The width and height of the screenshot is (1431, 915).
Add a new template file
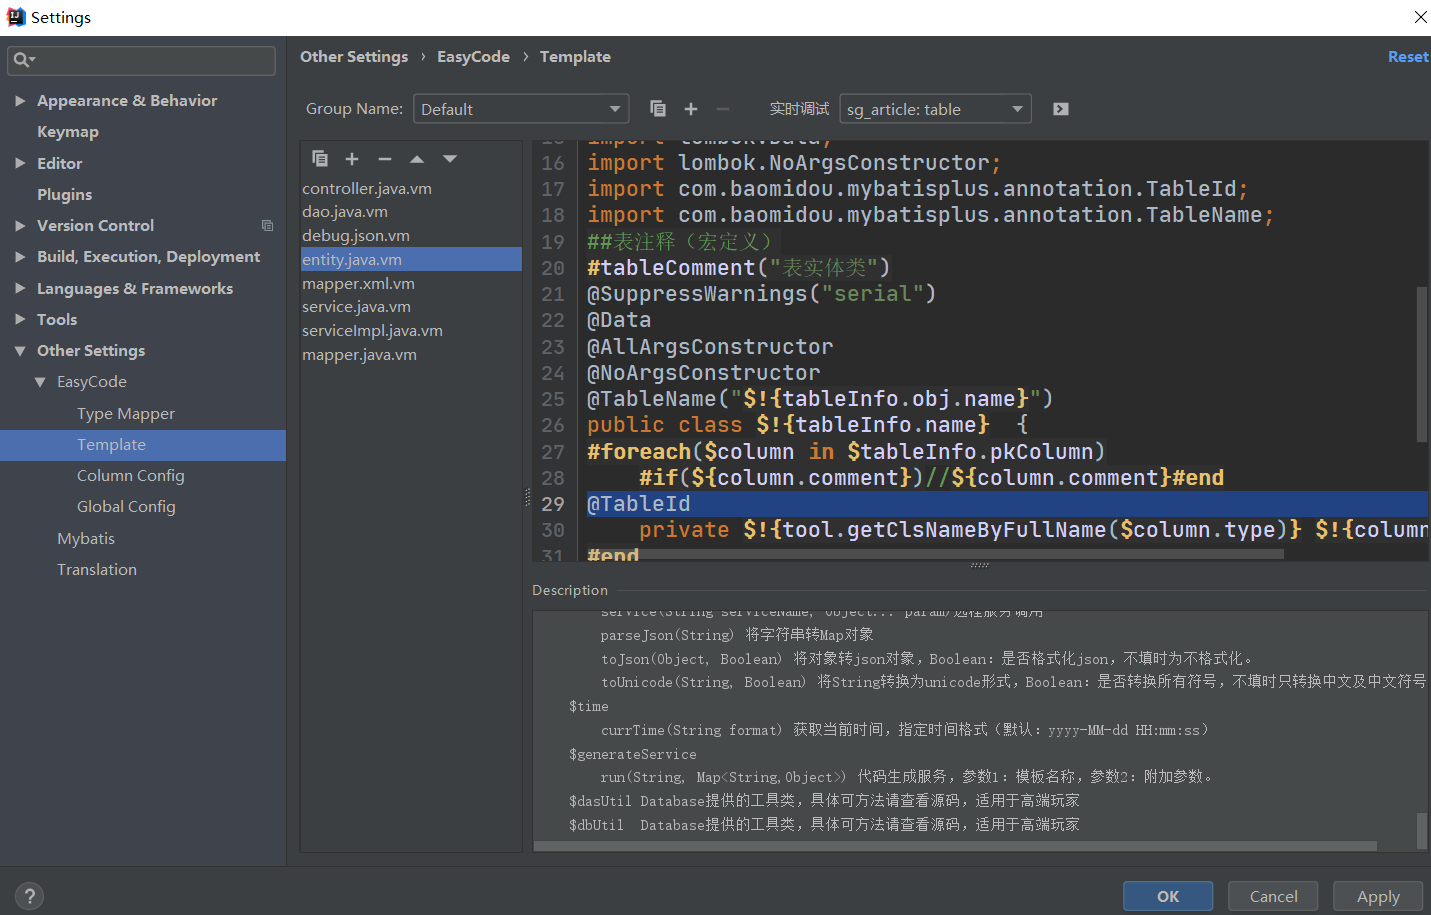pos(352,158)
